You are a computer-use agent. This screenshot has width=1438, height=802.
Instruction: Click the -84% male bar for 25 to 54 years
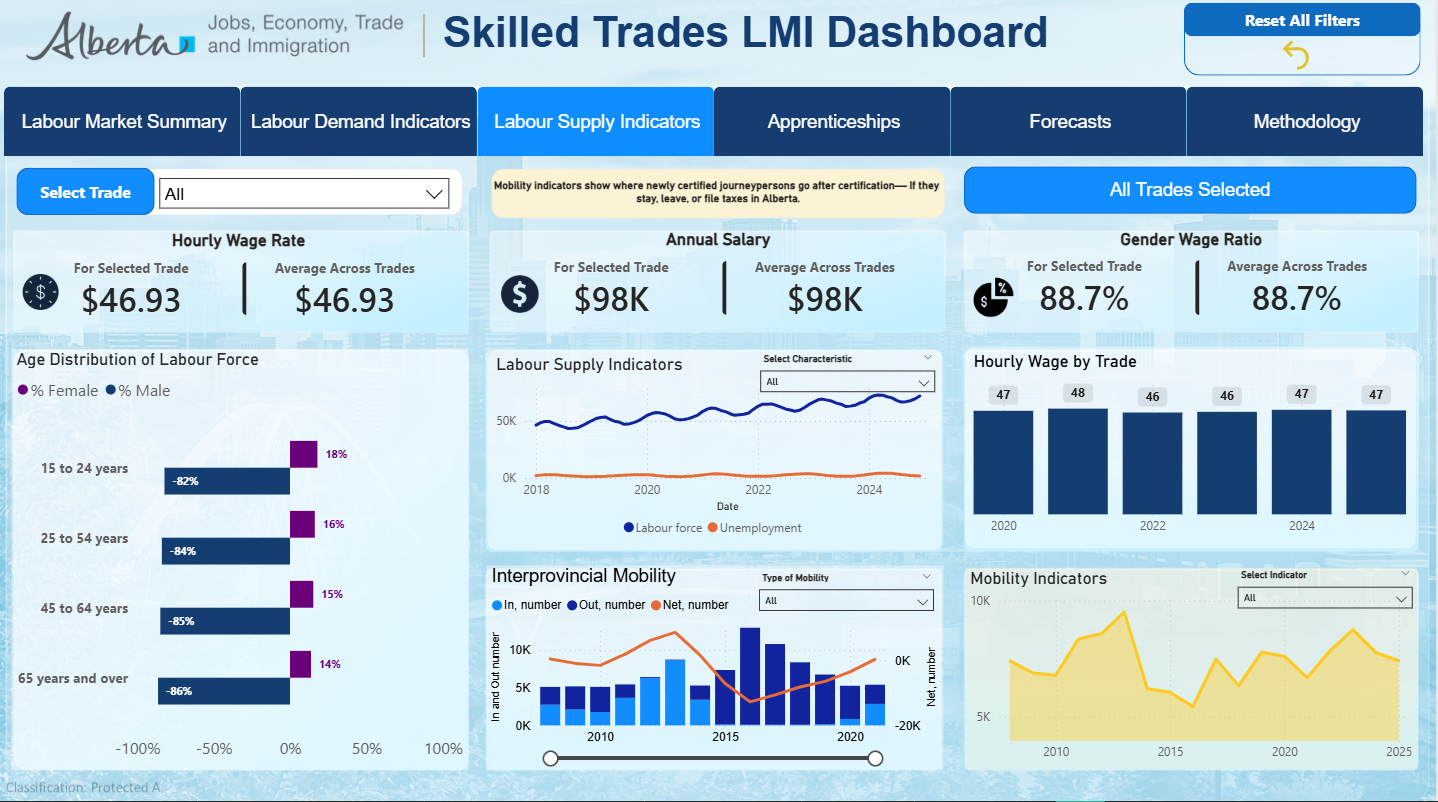coord(226,551)
